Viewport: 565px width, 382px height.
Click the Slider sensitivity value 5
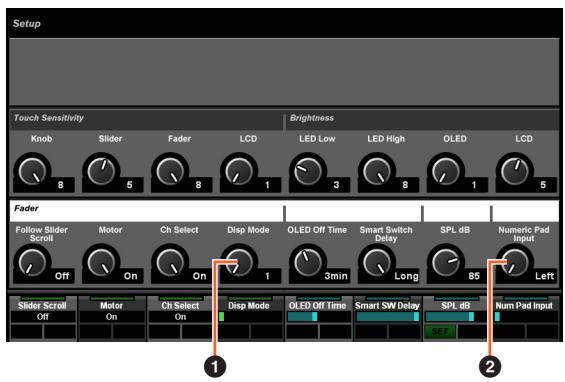click(129, 185)
